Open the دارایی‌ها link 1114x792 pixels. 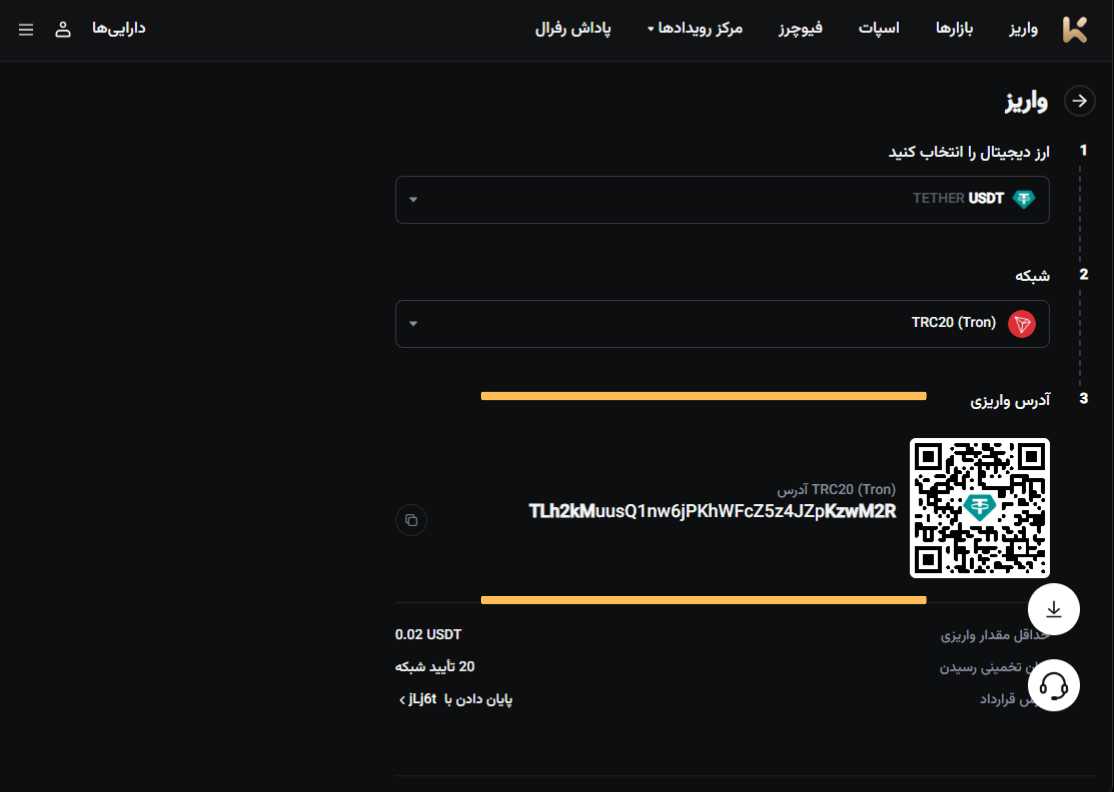click(119, 28)
